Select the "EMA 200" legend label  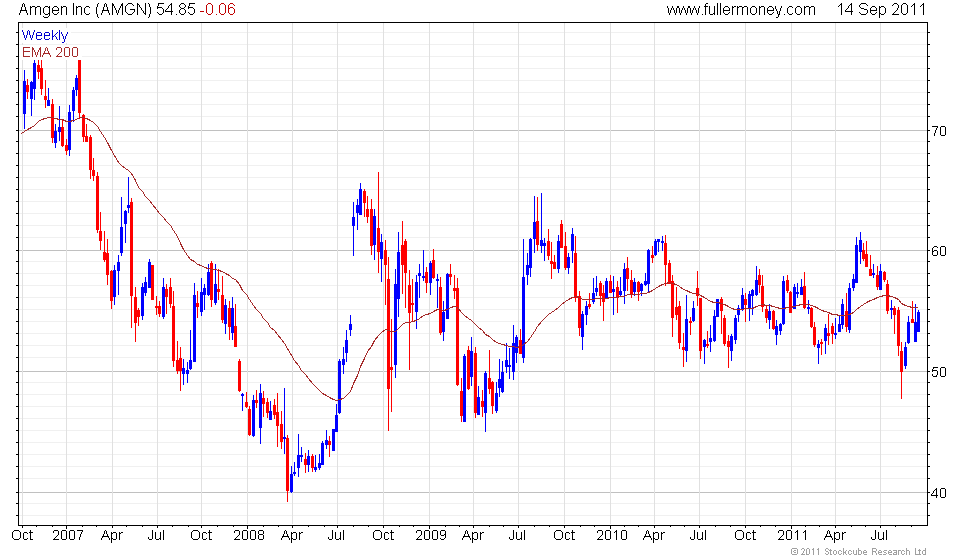(50, 52)
